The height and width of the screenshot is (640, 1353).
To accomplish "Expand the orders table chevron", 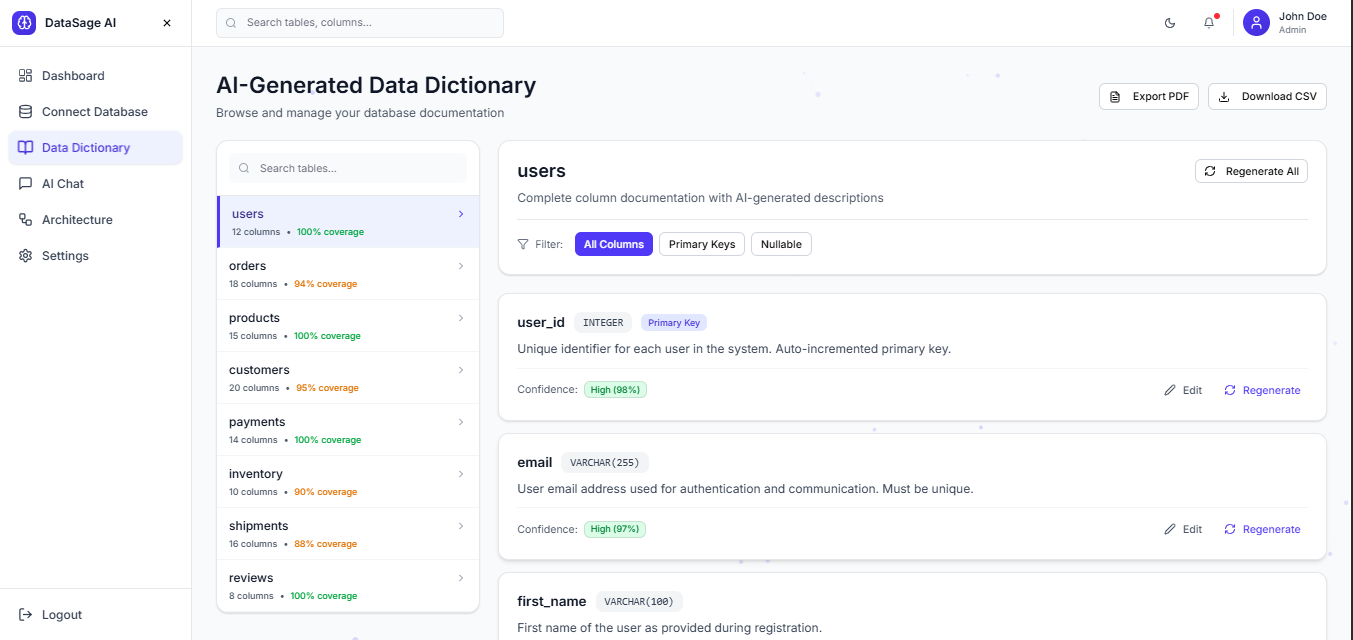I will click(x=461, y=266).
